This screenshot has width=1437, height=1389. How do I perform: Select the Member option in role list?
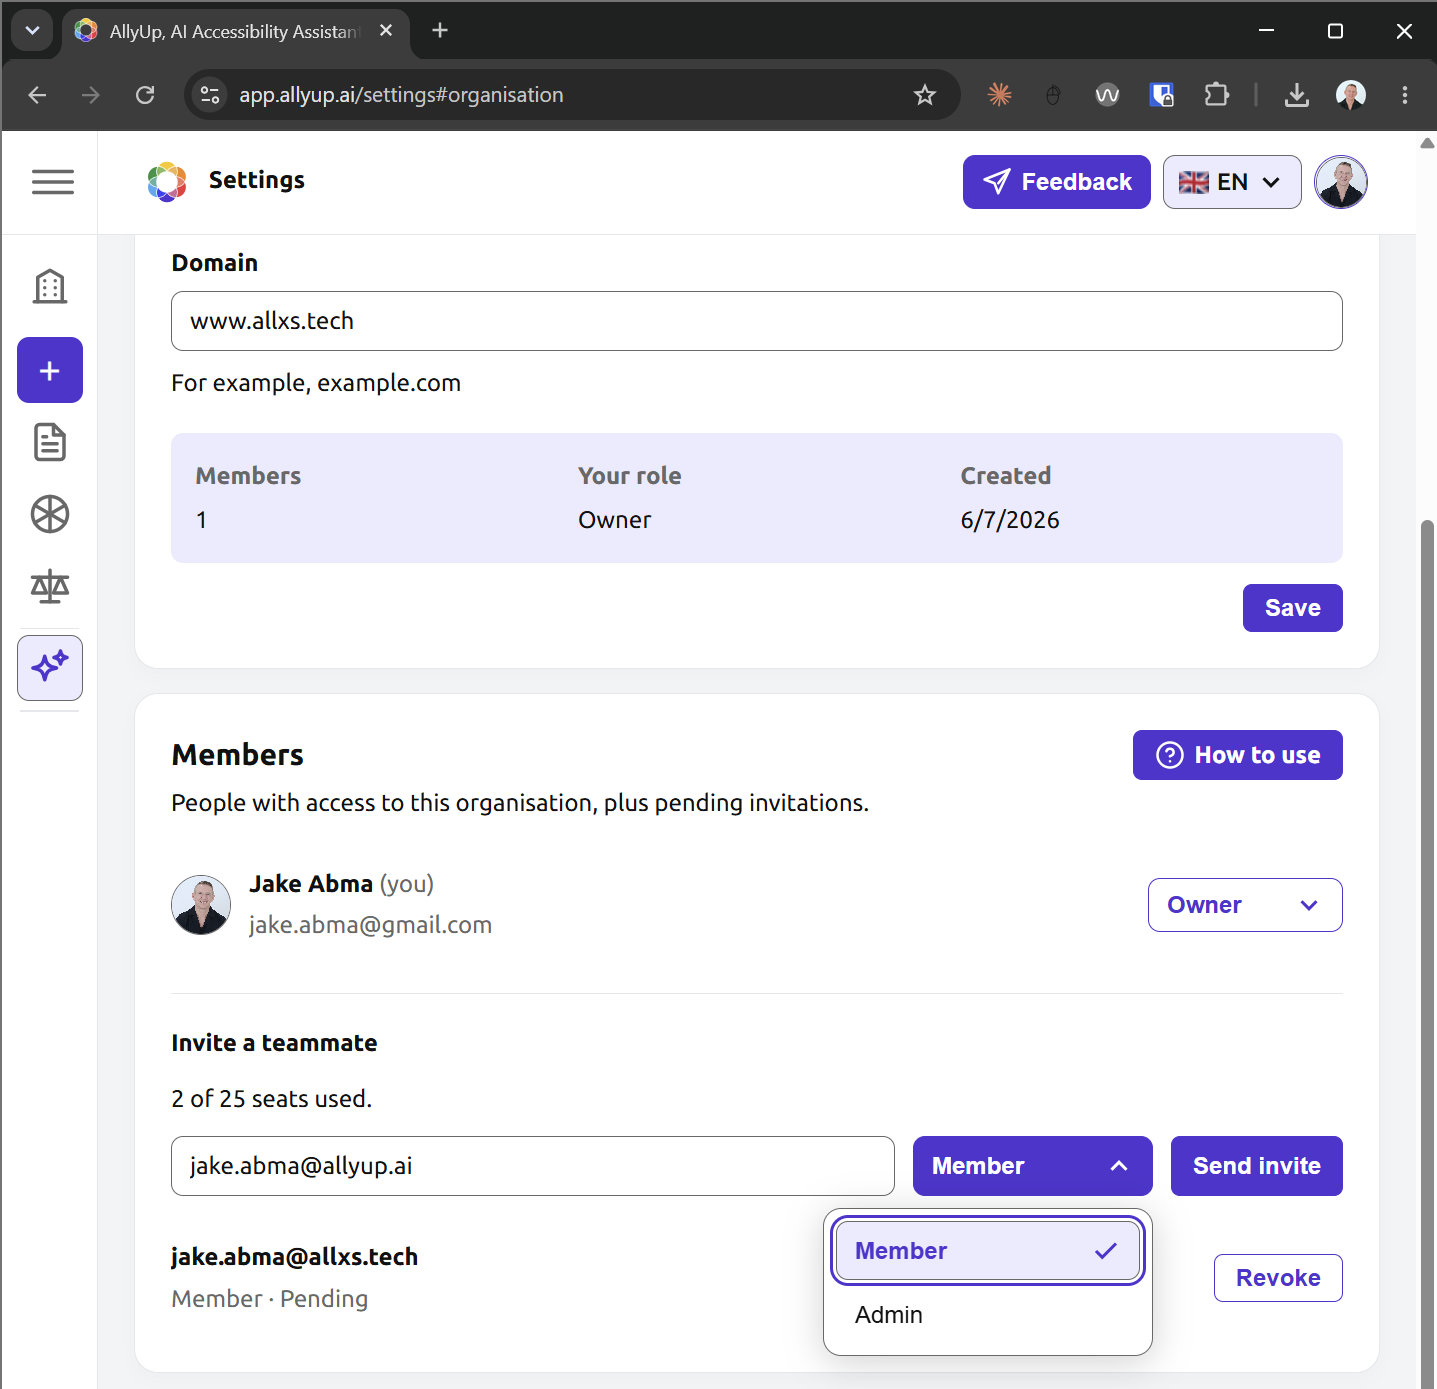point(988,1251)
